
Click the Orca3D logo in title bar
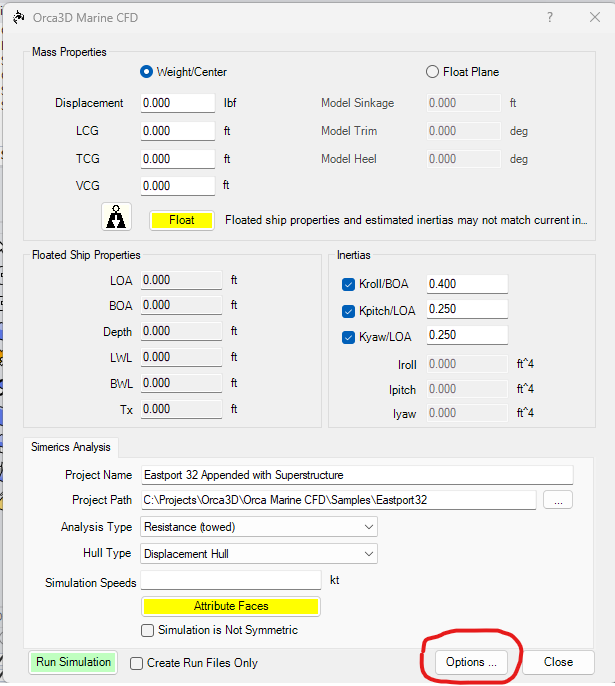(x=19, y=18)
